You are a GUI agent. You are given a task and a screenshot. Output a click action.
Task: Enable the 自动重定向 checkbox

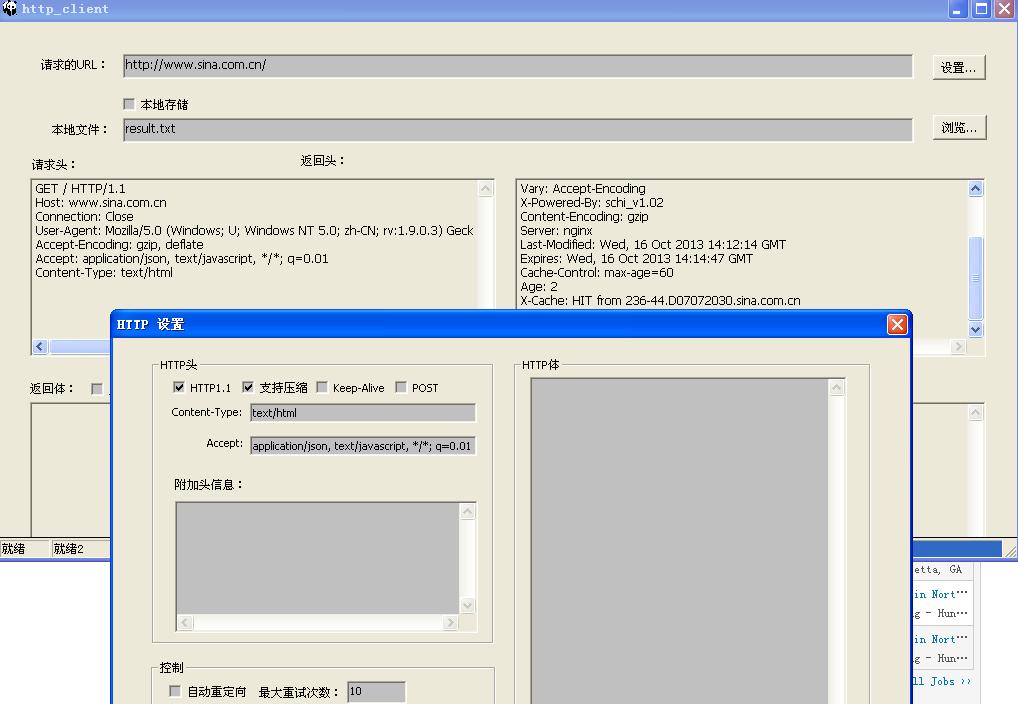coord(175,691)
